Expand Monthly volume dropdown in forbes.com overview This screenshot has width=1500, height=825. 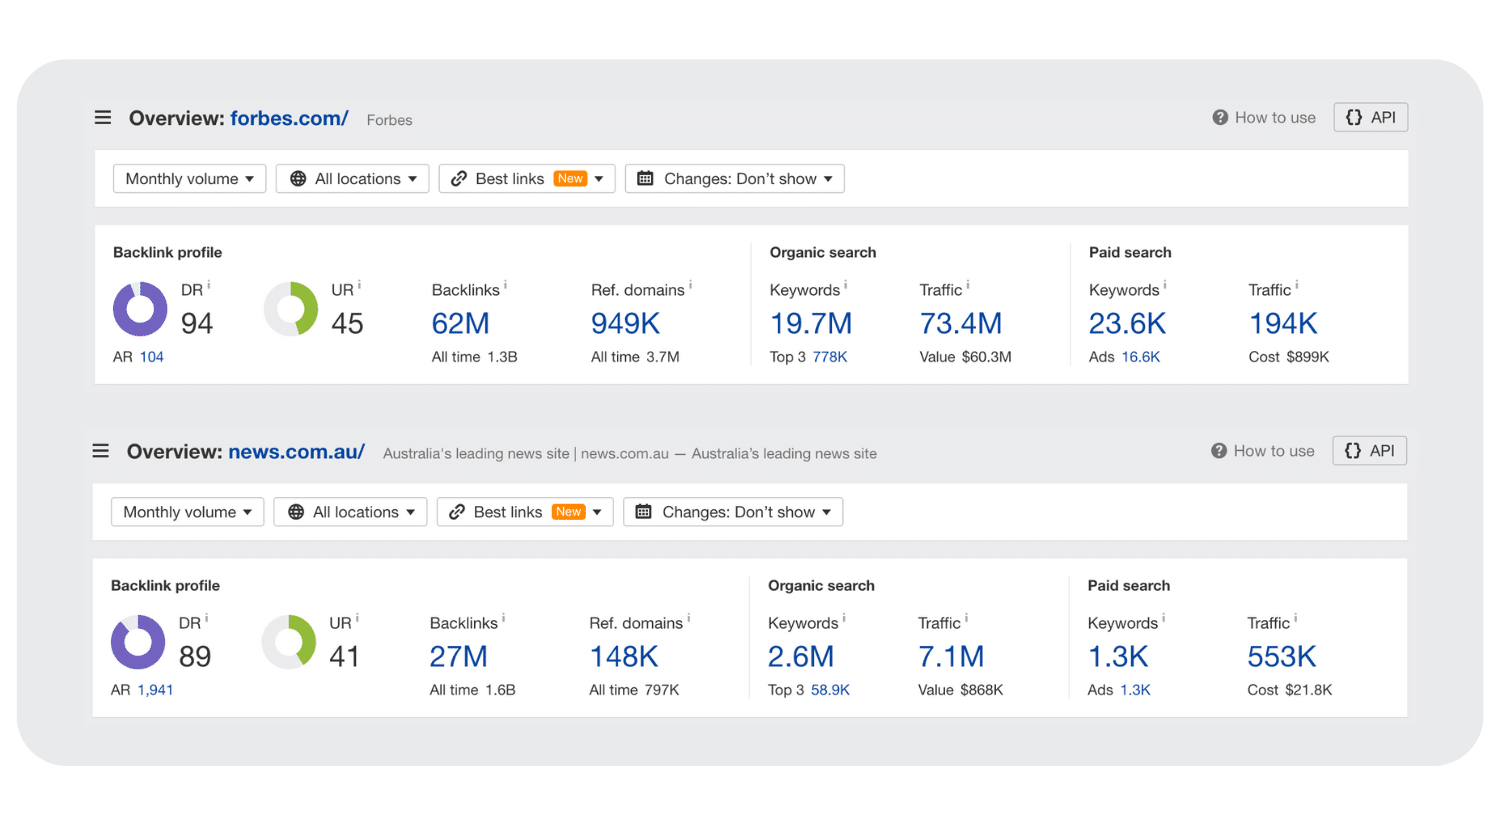coord(189,179)
